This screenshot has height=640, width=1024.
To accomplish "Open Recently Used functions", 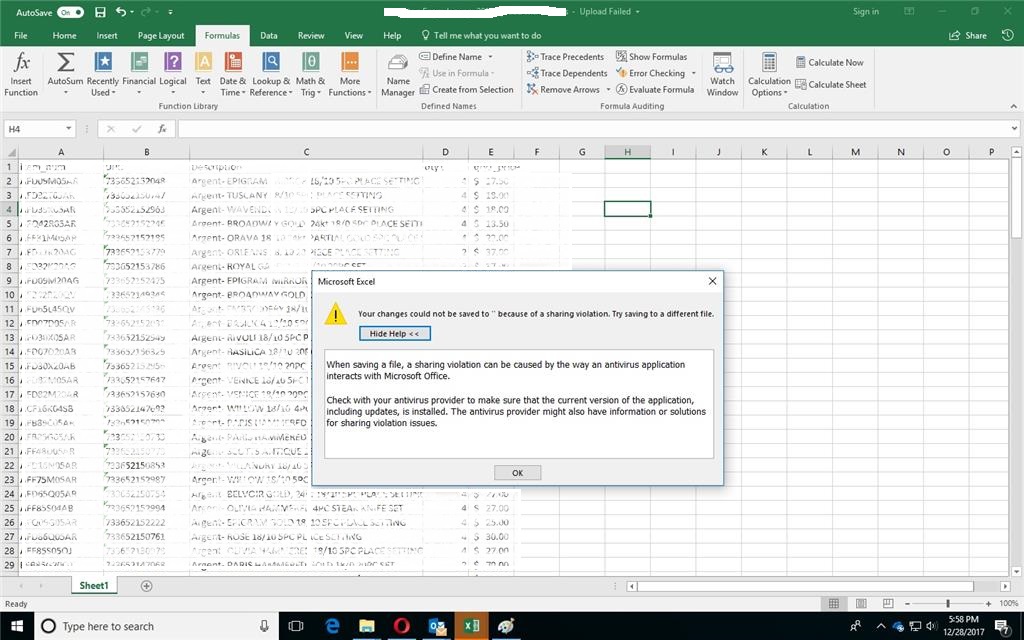I will 103,74.
